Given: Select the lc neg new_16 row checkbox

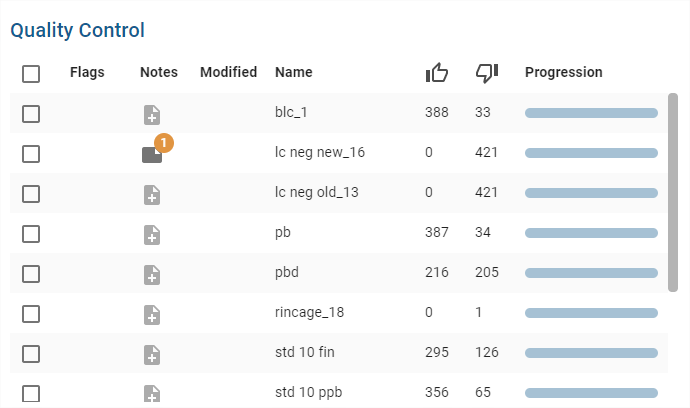Looking at the screenshot, I should click(31, 153).
